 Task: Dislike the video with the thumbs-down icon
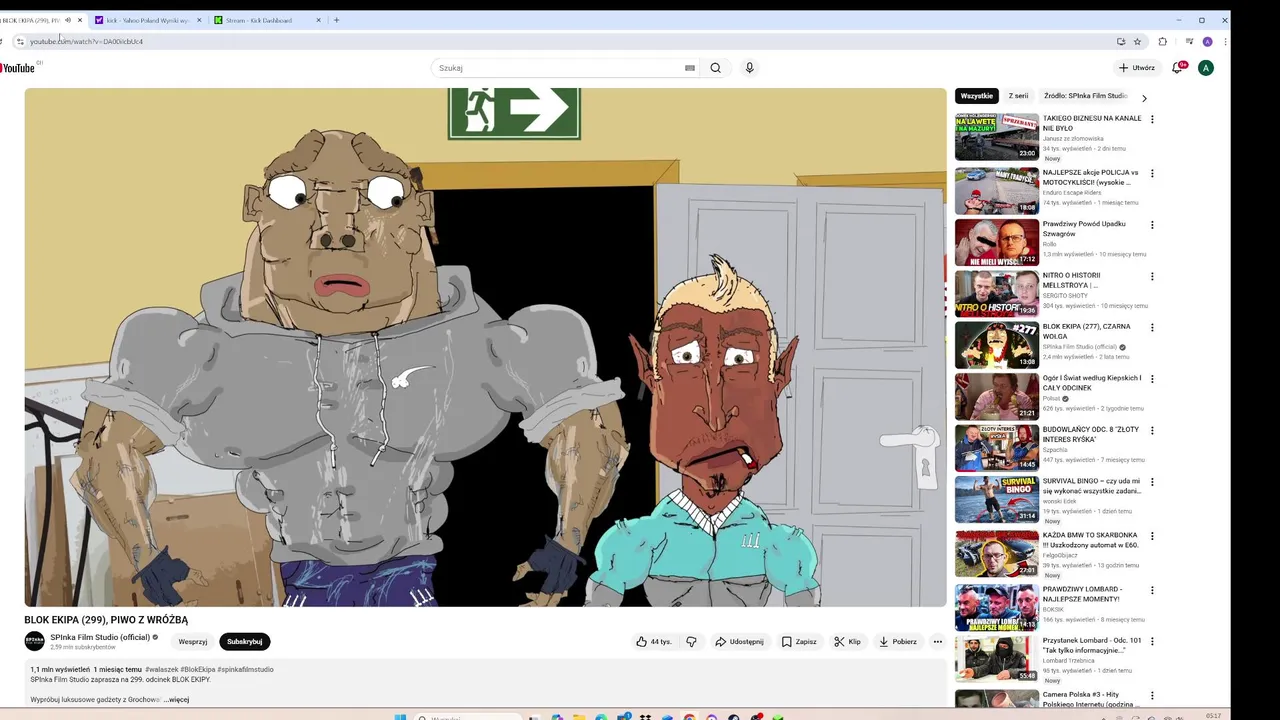(x=691, y=642)
